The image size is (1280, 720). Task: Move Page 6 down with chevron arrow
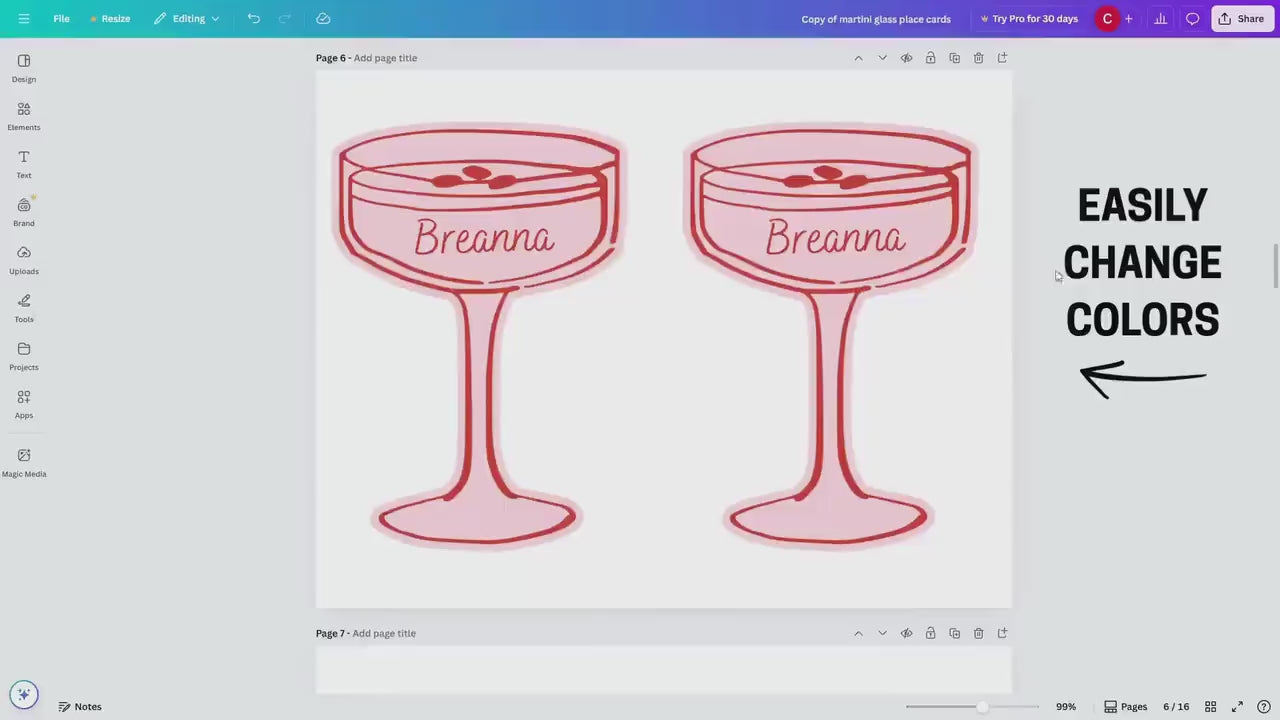click(882, 58)
